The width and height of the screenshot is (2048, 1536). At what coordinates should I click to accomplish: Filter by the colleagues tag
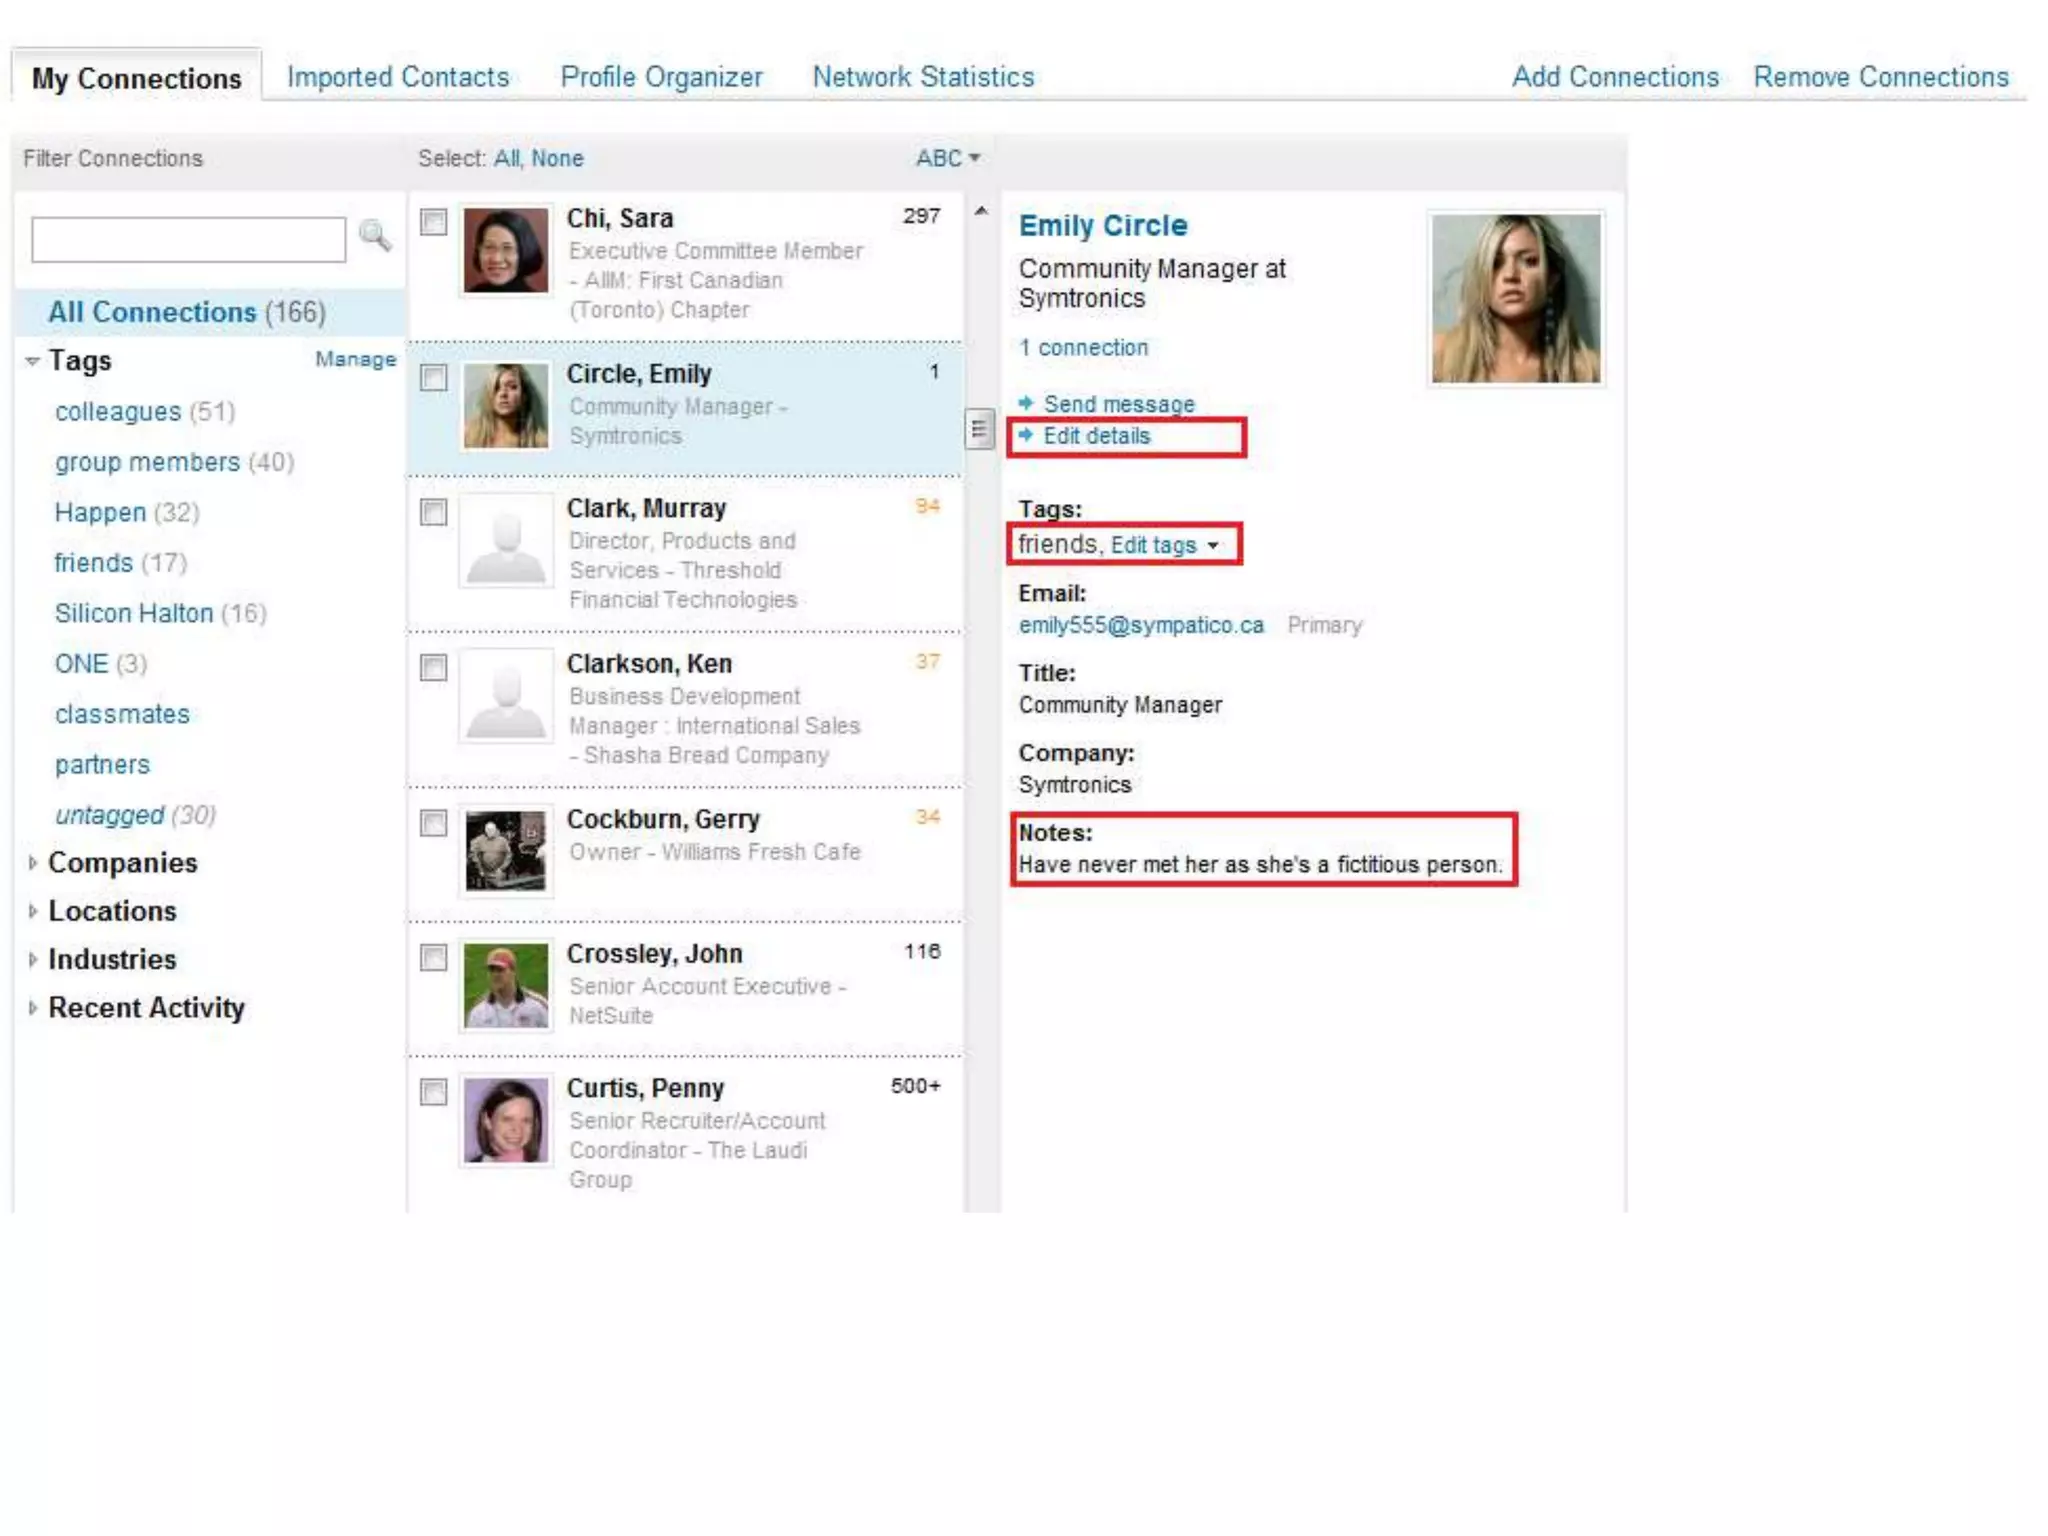click(x=118, y=412)
